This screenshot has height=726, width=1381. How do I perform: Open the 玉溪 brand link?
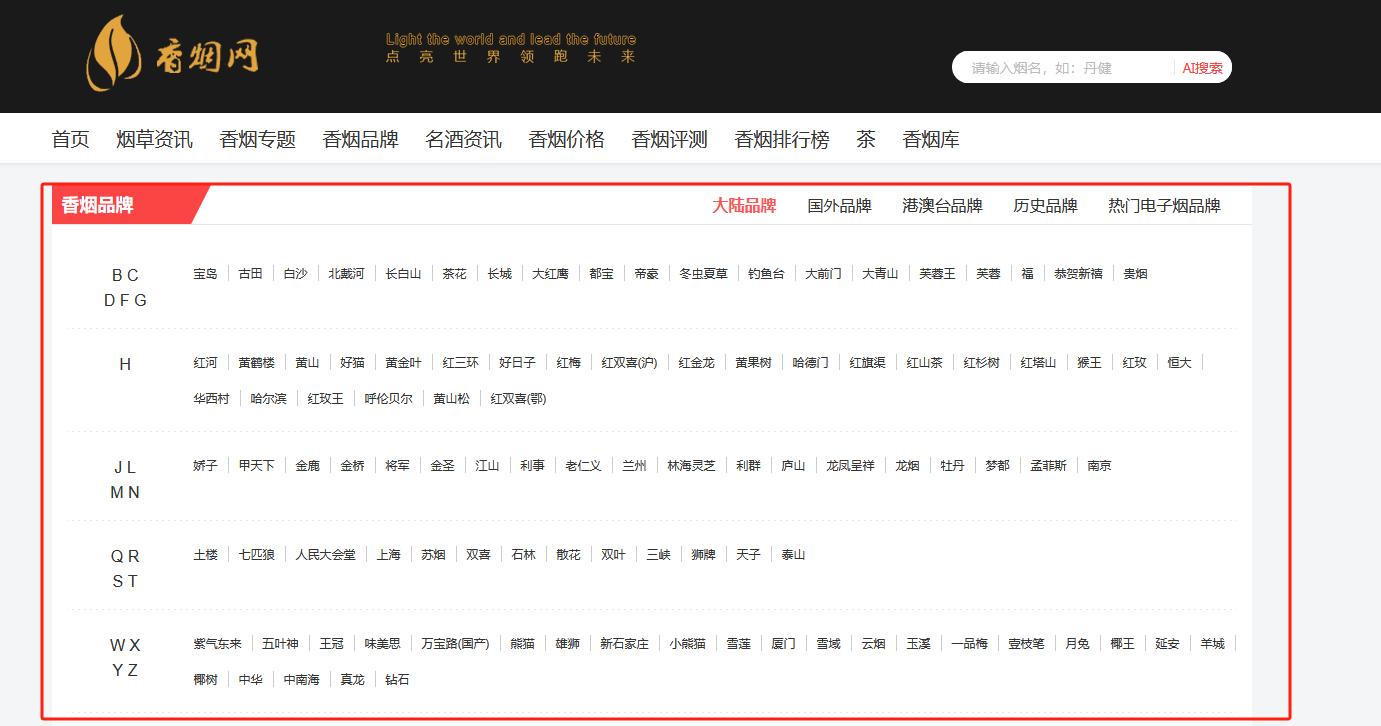click(x=918, y=643)
